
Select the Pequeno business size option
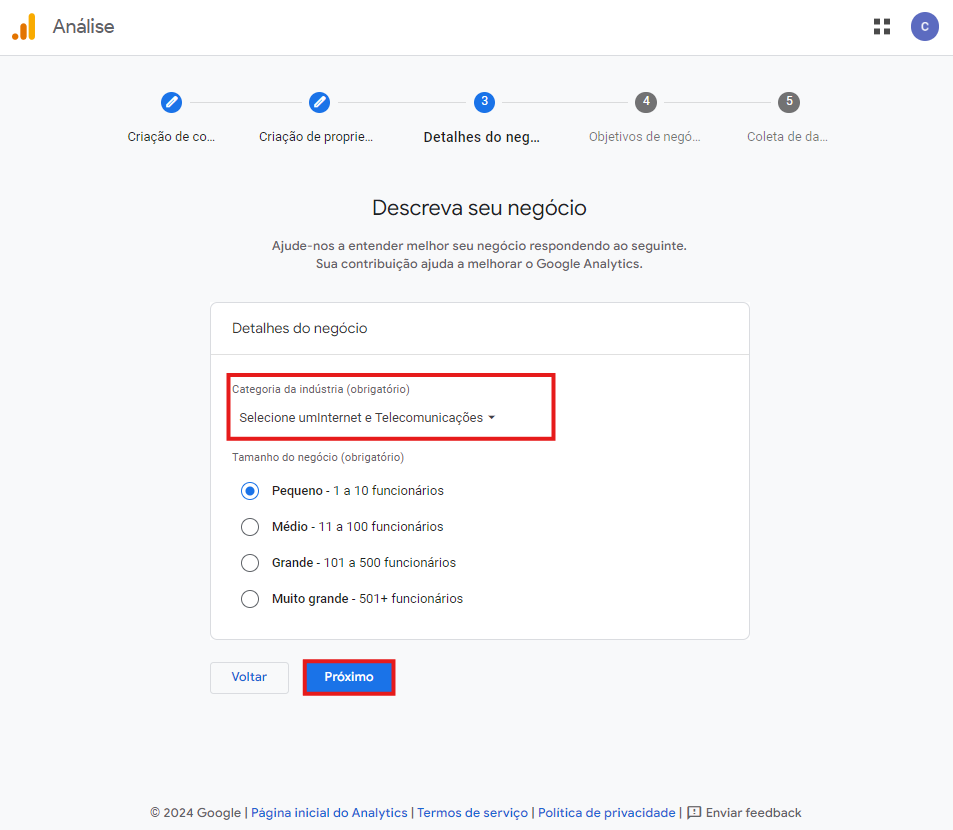tap(250, 491)
